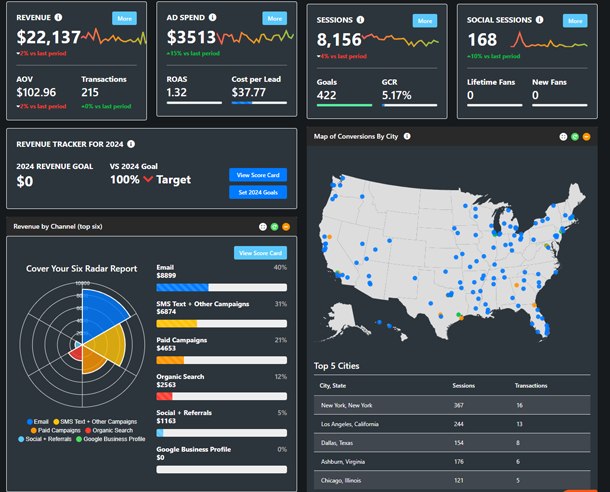Open More details in the Revenue card

click(124, 18)
